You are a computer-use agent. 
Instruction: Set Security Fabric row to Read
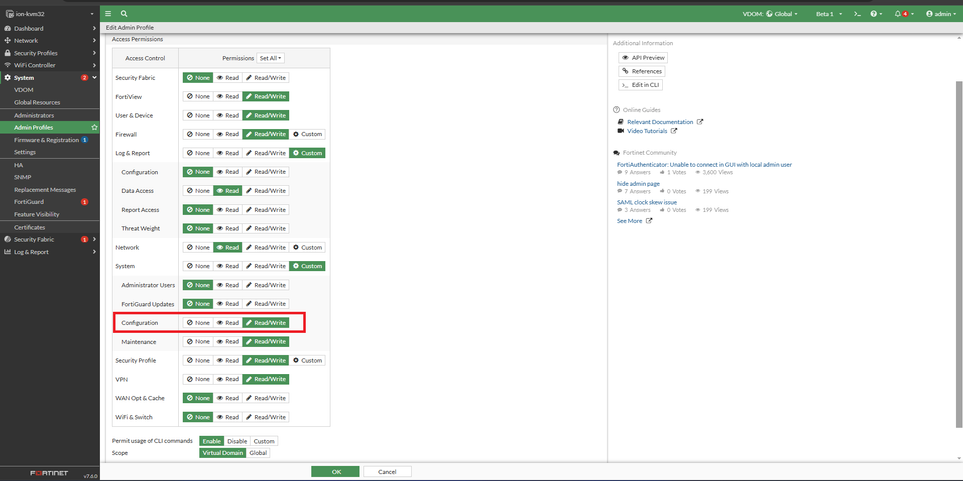(x=227, y=78)
